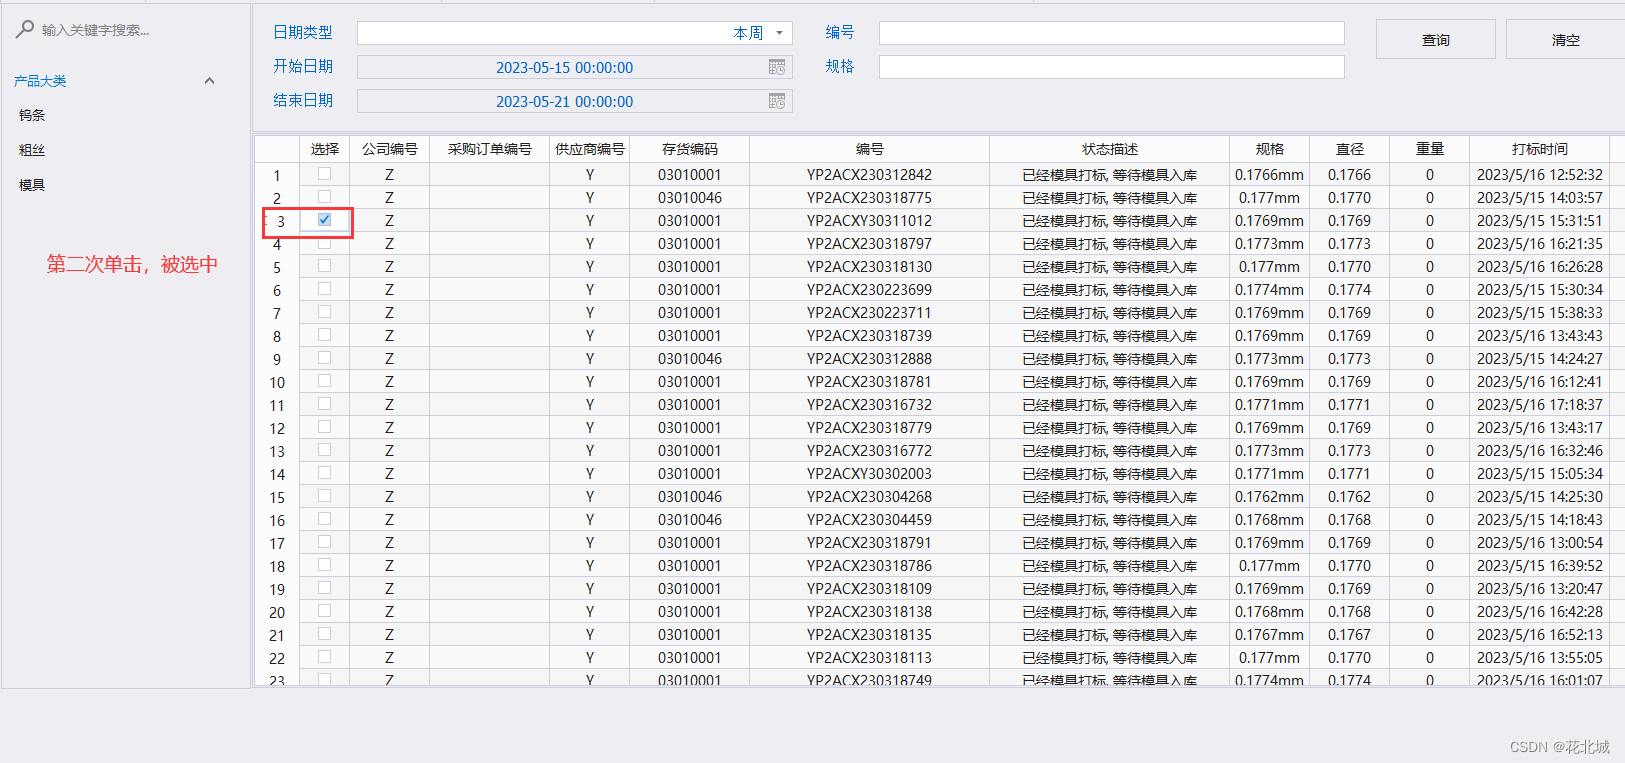Tick the checkbox in row 14

[324, 473]
